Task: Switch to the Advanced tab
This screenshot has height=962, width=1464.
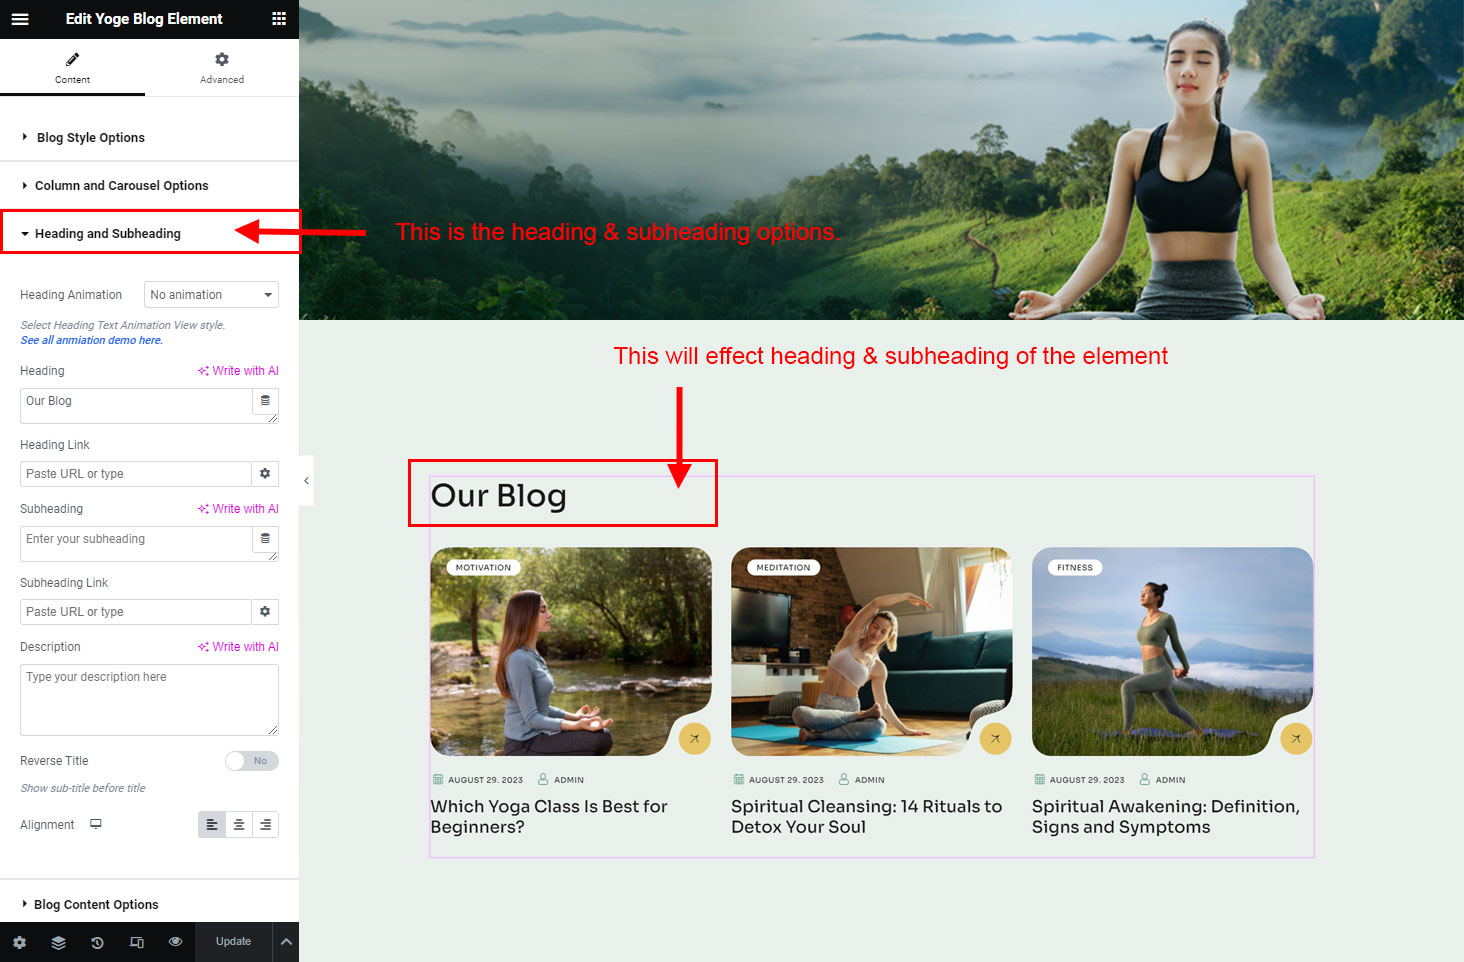Action: 222,68
